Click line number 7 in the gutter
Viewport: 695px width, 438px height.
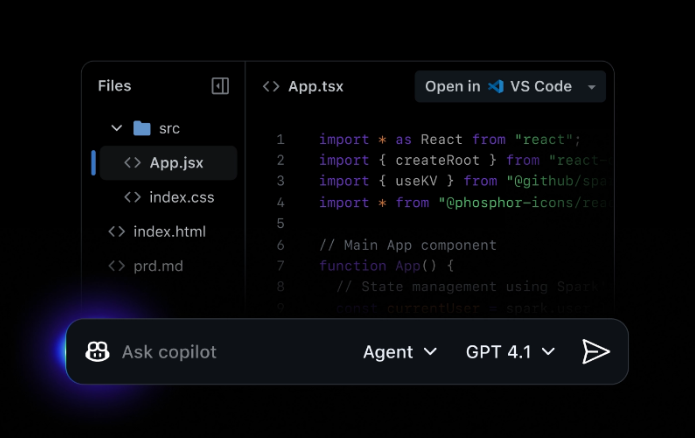[281, 266]
